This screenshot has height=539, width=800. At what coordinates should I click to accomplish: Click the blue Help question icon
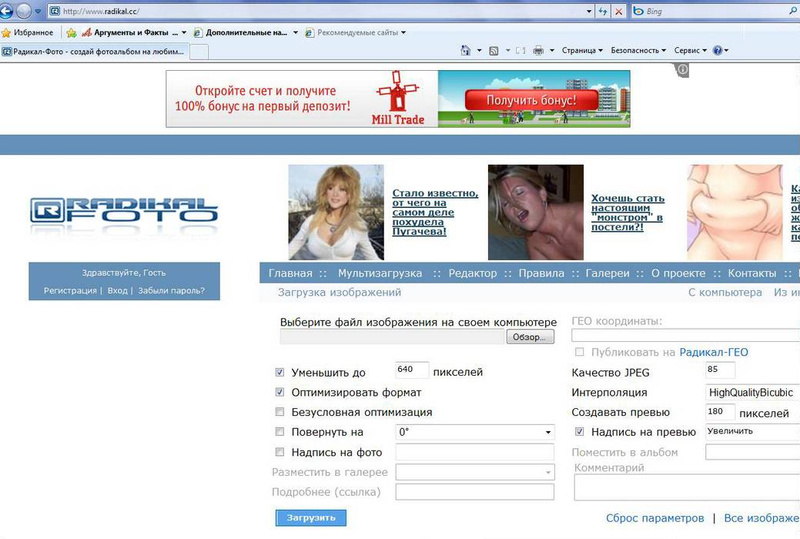tap(717, 50)
